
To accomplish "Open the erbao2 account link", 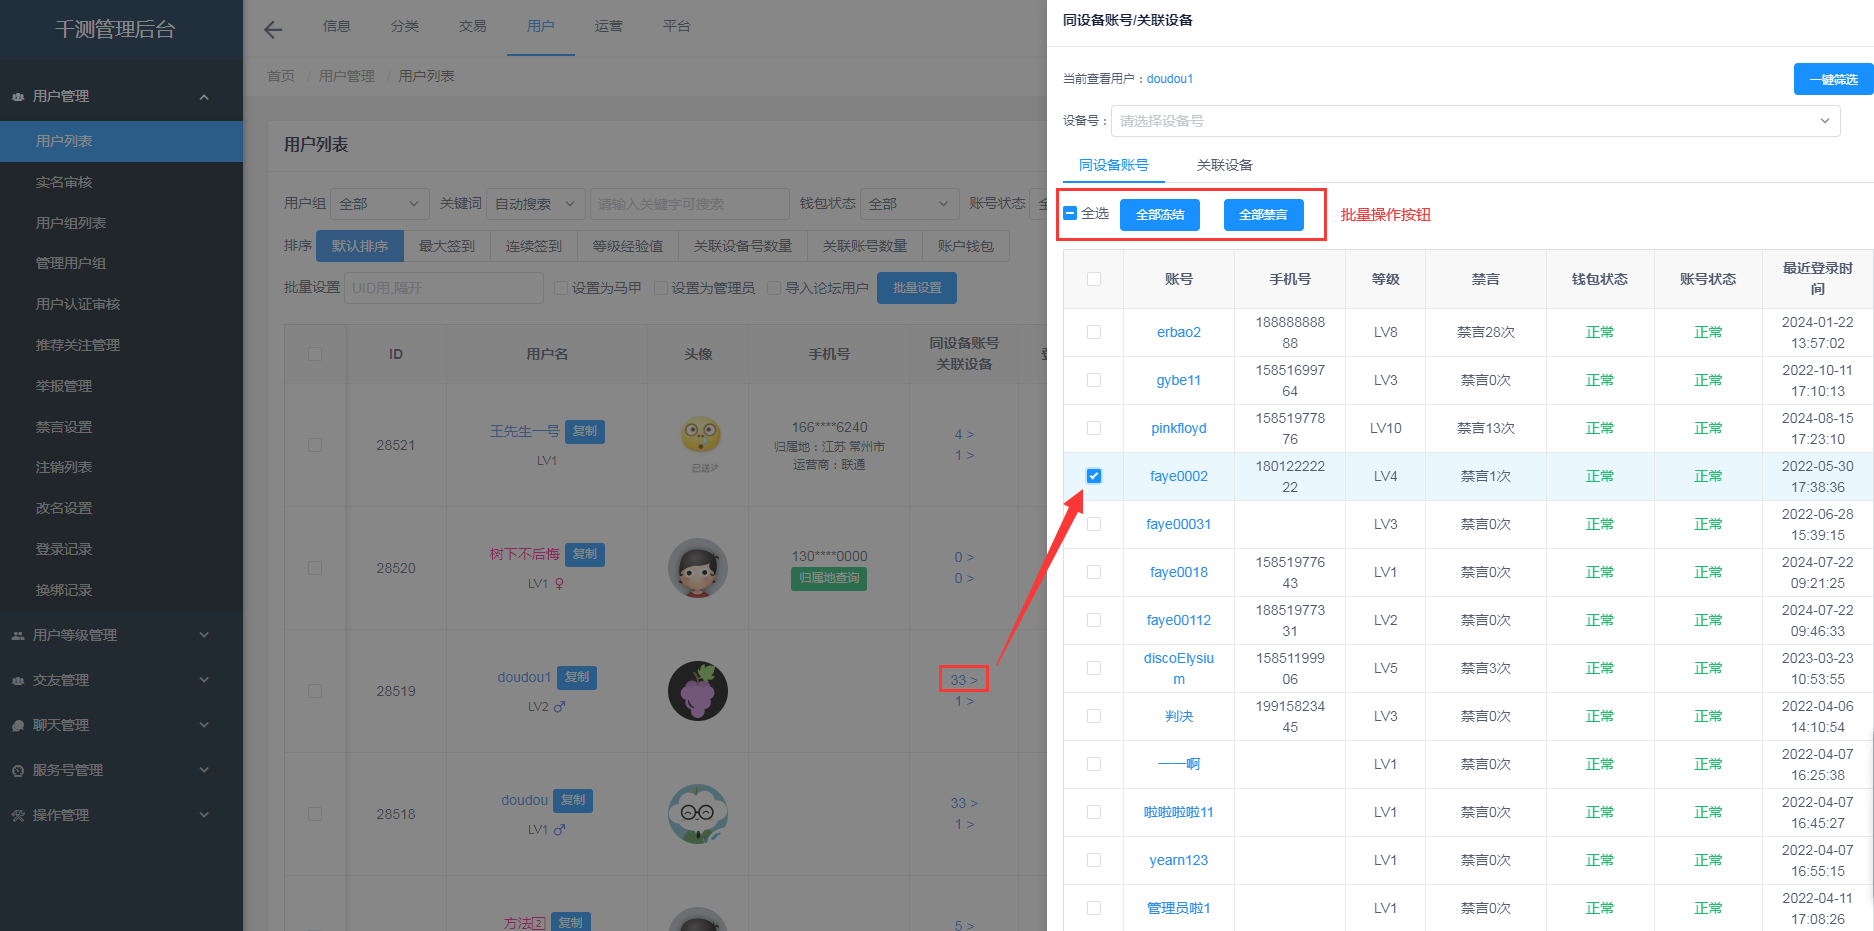I will [x=1179, y=332].
